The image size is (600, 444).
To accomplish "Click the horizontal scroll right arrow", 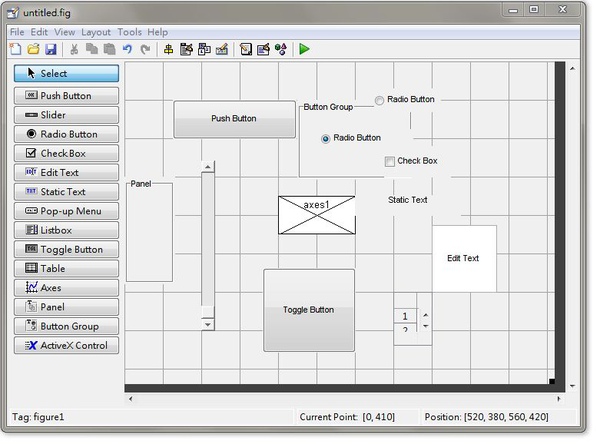I will tap(559, 399).
